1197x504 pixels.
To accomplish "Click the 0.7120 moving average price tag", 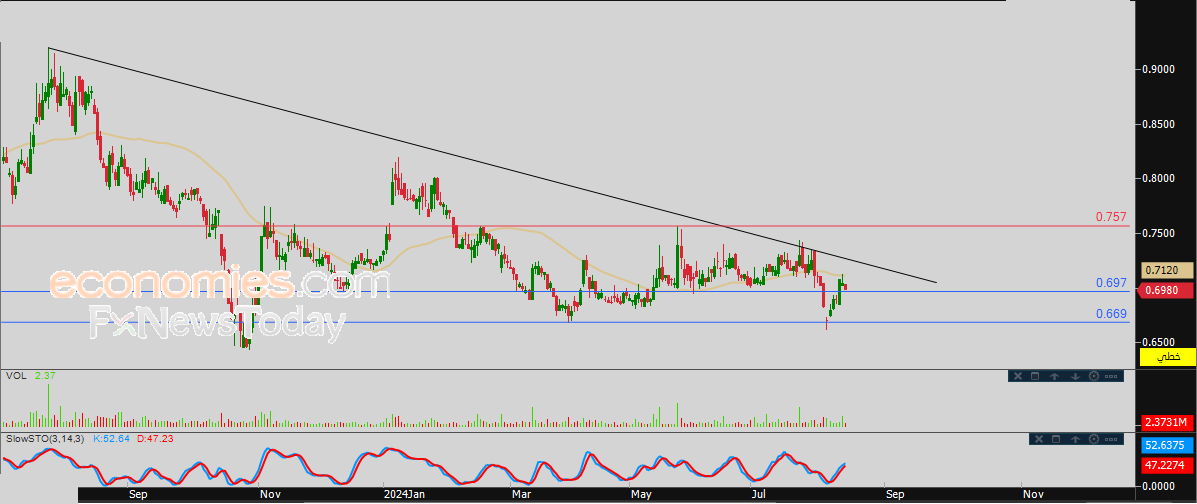I will 1166,270.
